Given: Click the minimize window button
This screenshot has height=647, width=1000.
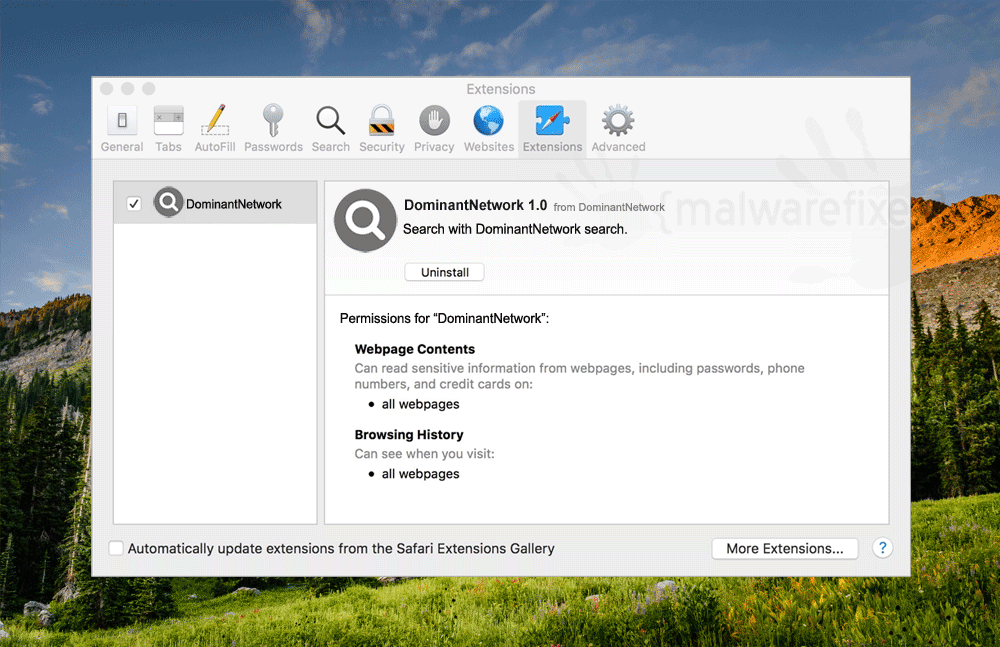Looking at the screenshot, I should 128,89.
